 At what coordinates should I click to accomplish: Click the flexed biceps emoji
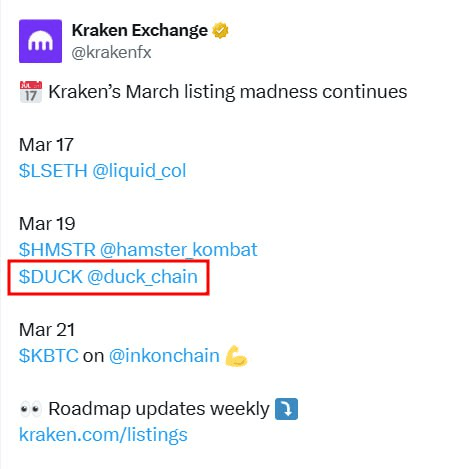coord(236,356)
